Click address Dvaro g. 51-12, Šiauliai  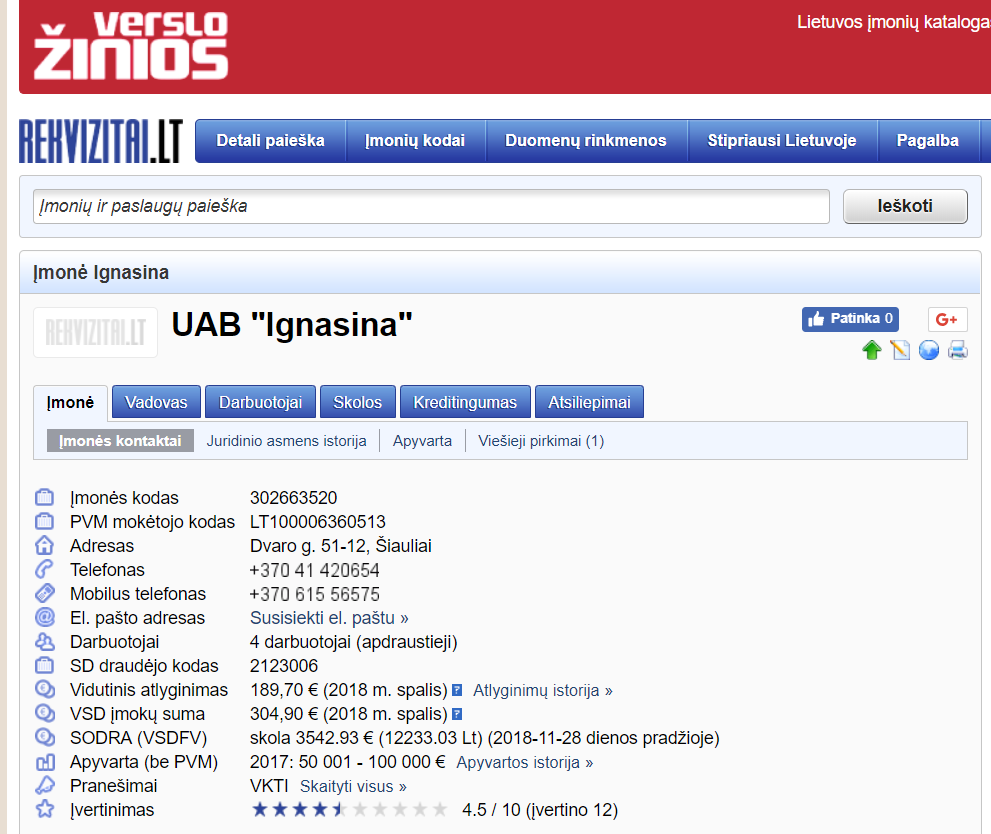(341, 546)
